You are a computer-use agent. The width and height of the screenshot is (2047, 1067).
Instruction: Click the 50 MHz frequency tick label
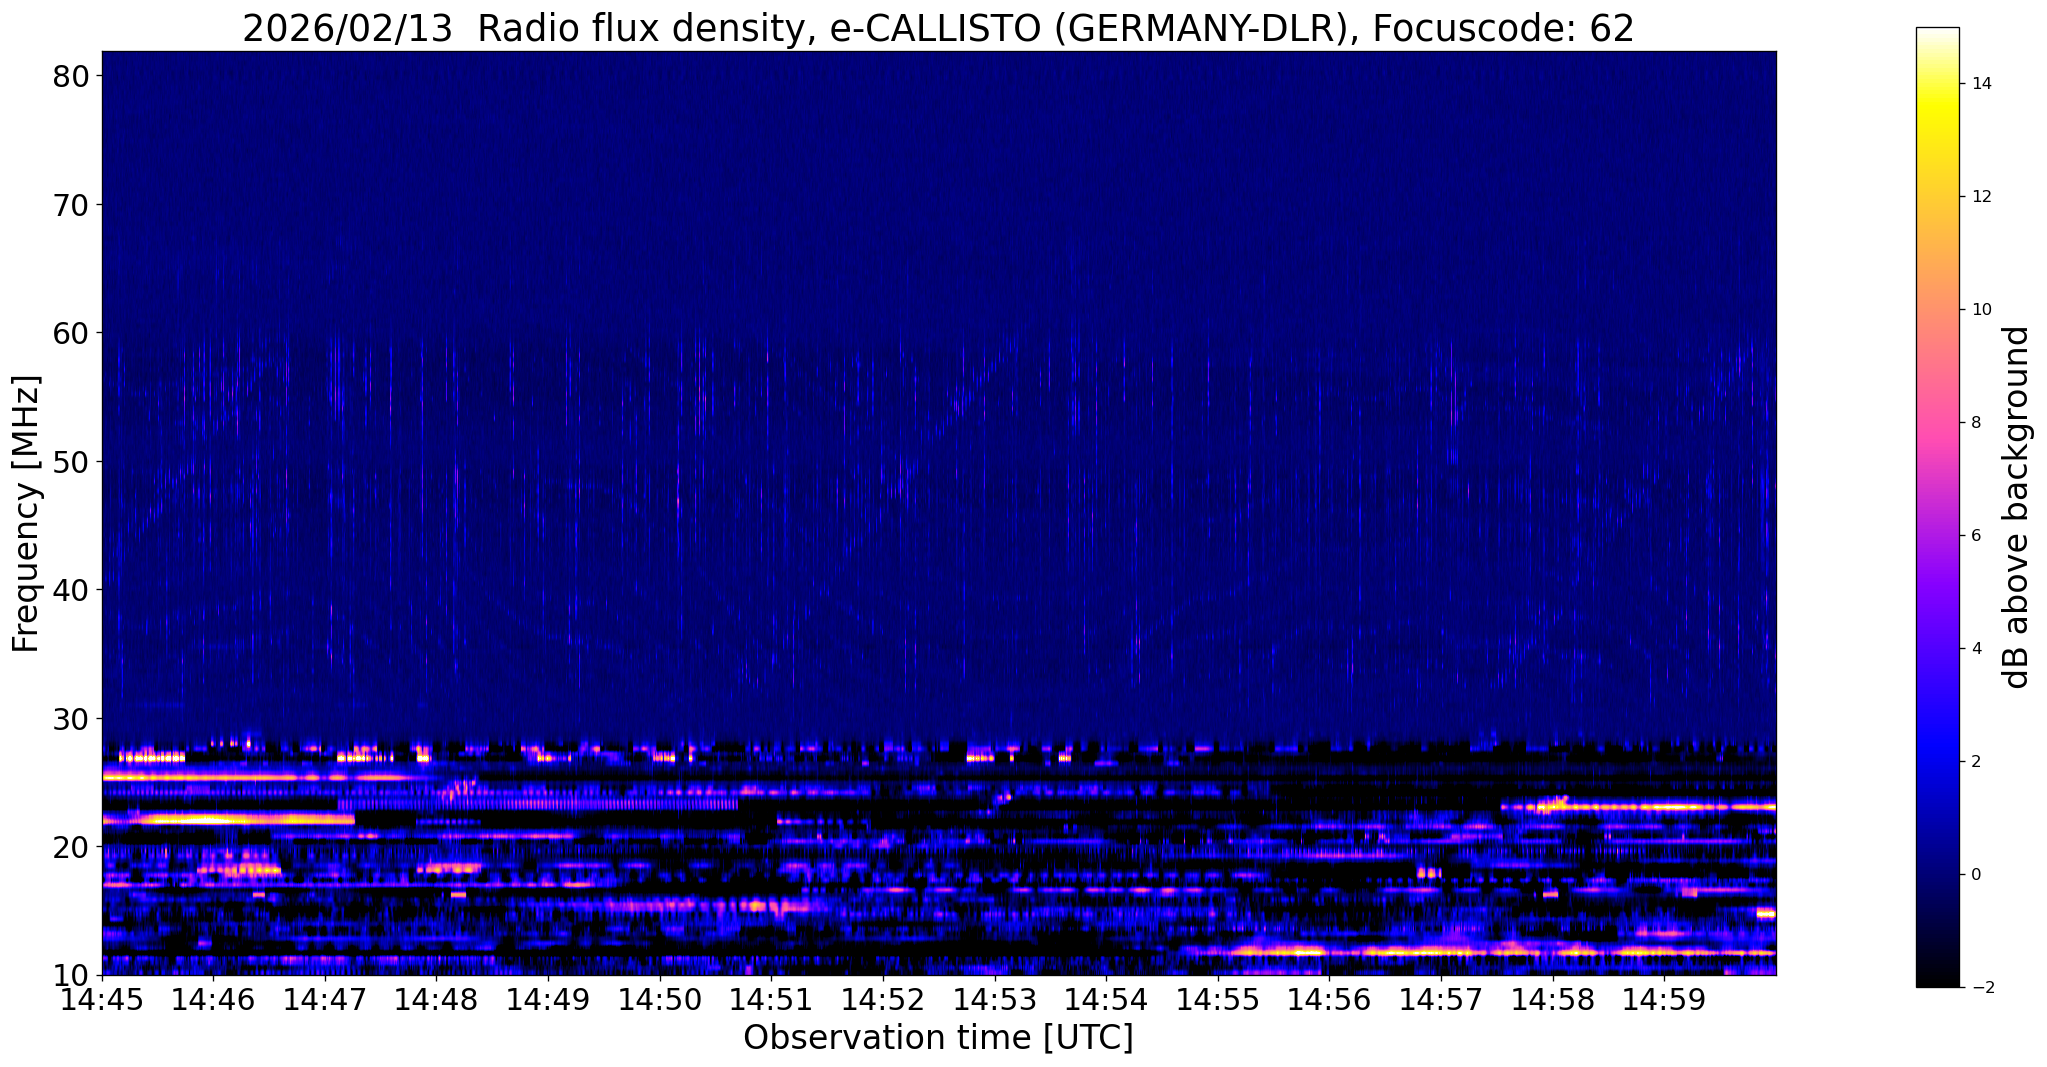71,462
